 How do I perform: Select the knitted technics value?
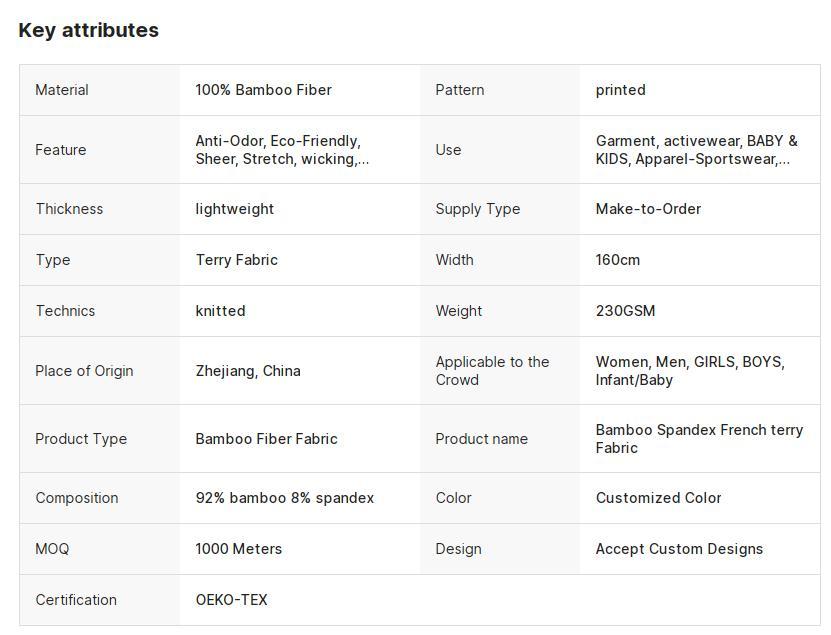pyautogui.click(x=220, y=311)
